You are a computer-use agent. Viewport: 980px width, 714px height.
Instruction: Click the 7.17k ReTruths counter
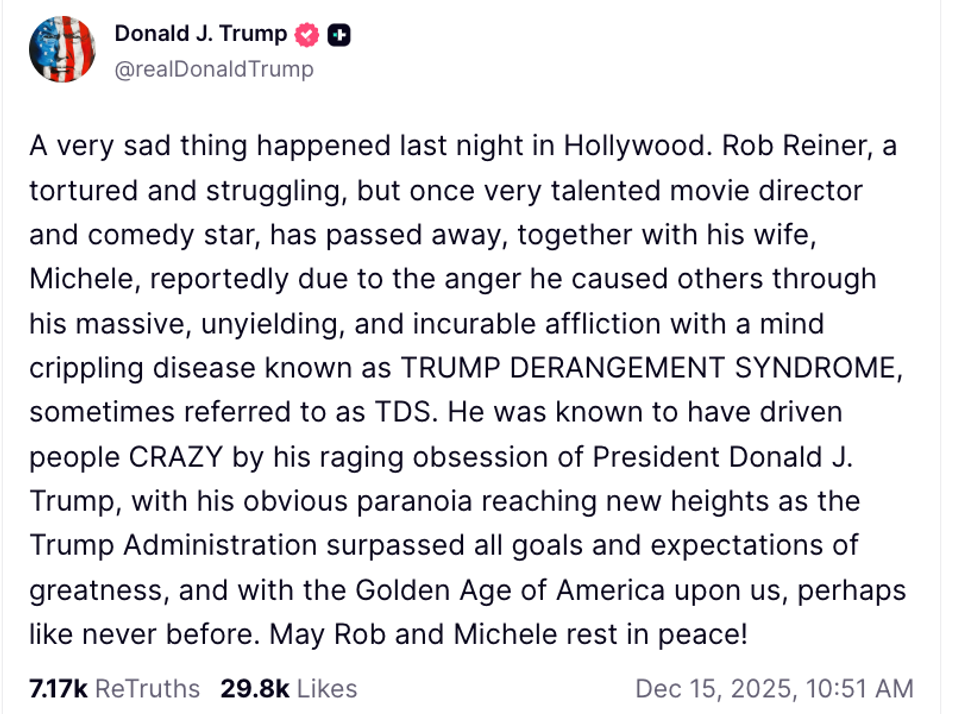tap(112, 689)
